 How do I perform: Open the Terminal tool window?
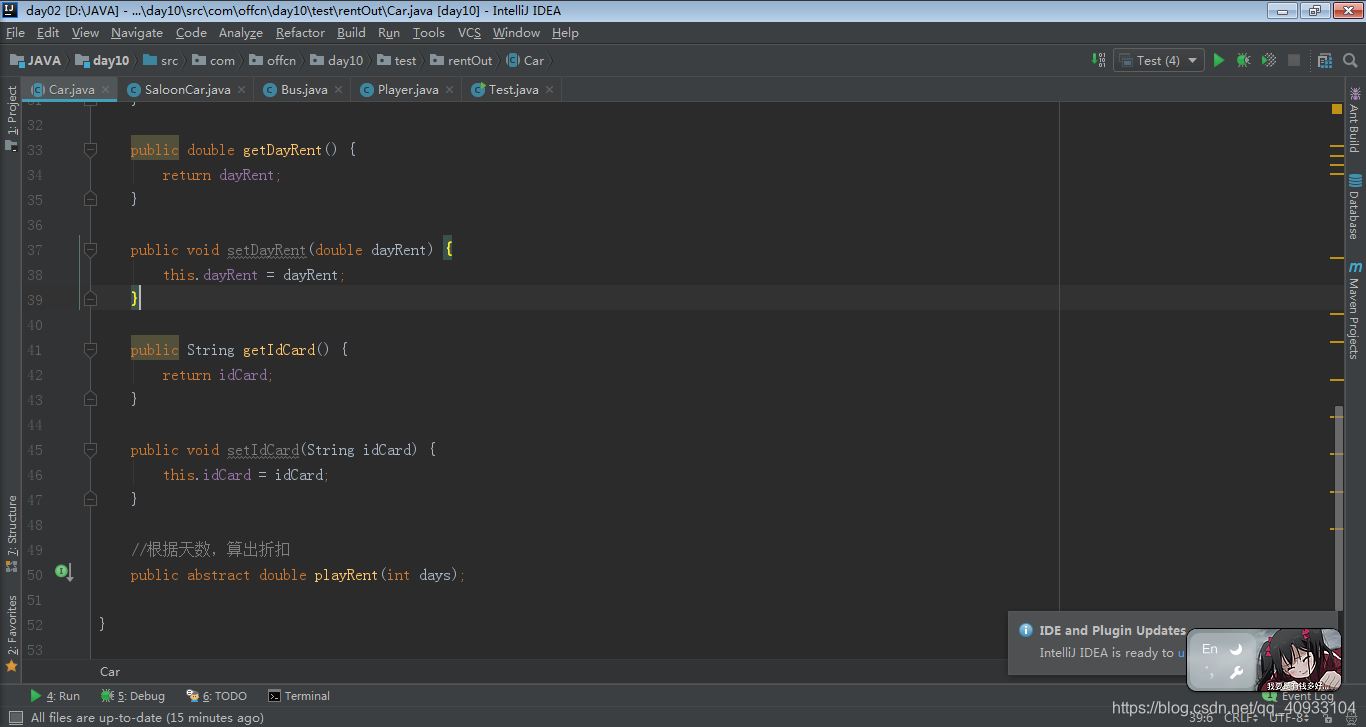(298, 696)
